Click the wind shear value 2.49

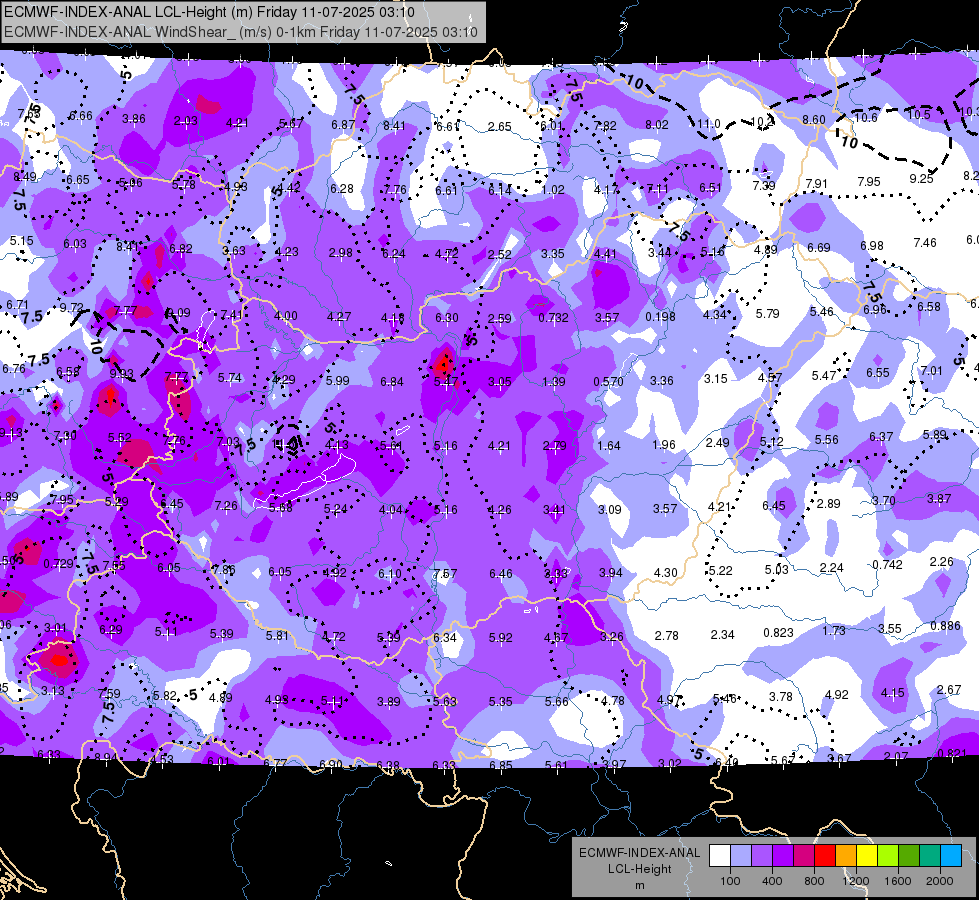[717, 442]
